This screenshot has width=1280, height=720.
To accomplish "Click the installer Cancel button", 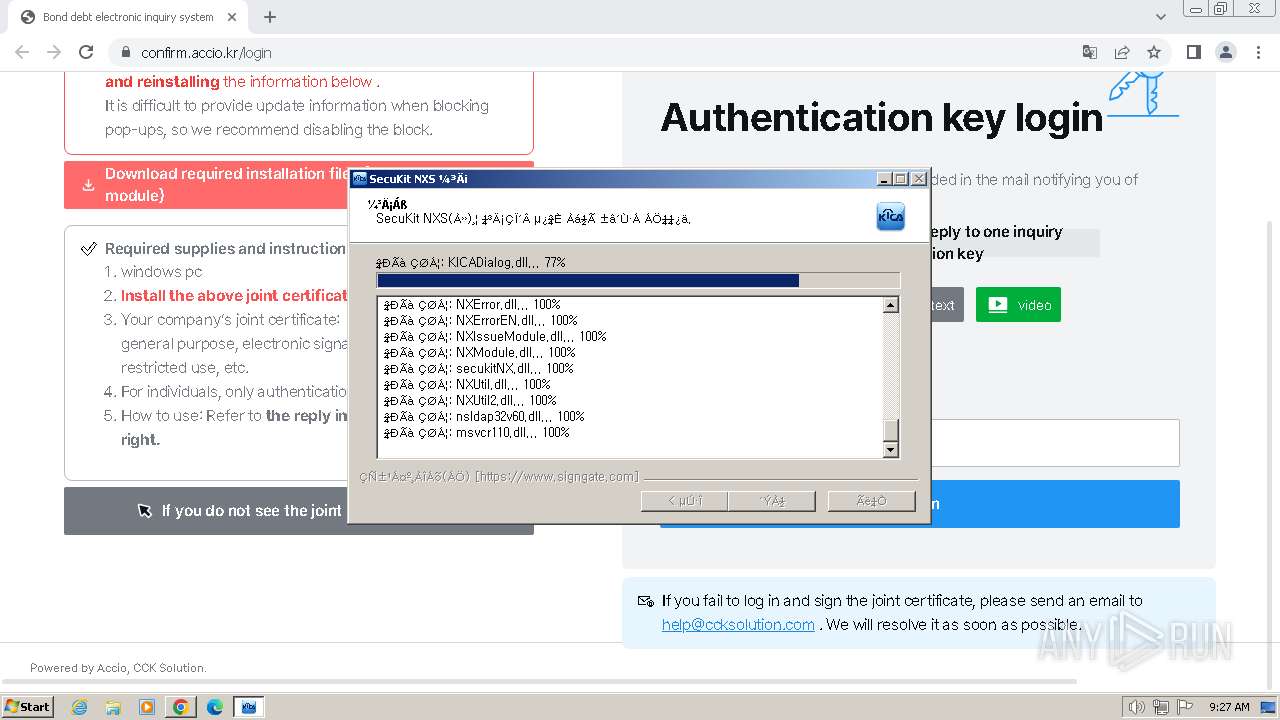I will (871, 501).
